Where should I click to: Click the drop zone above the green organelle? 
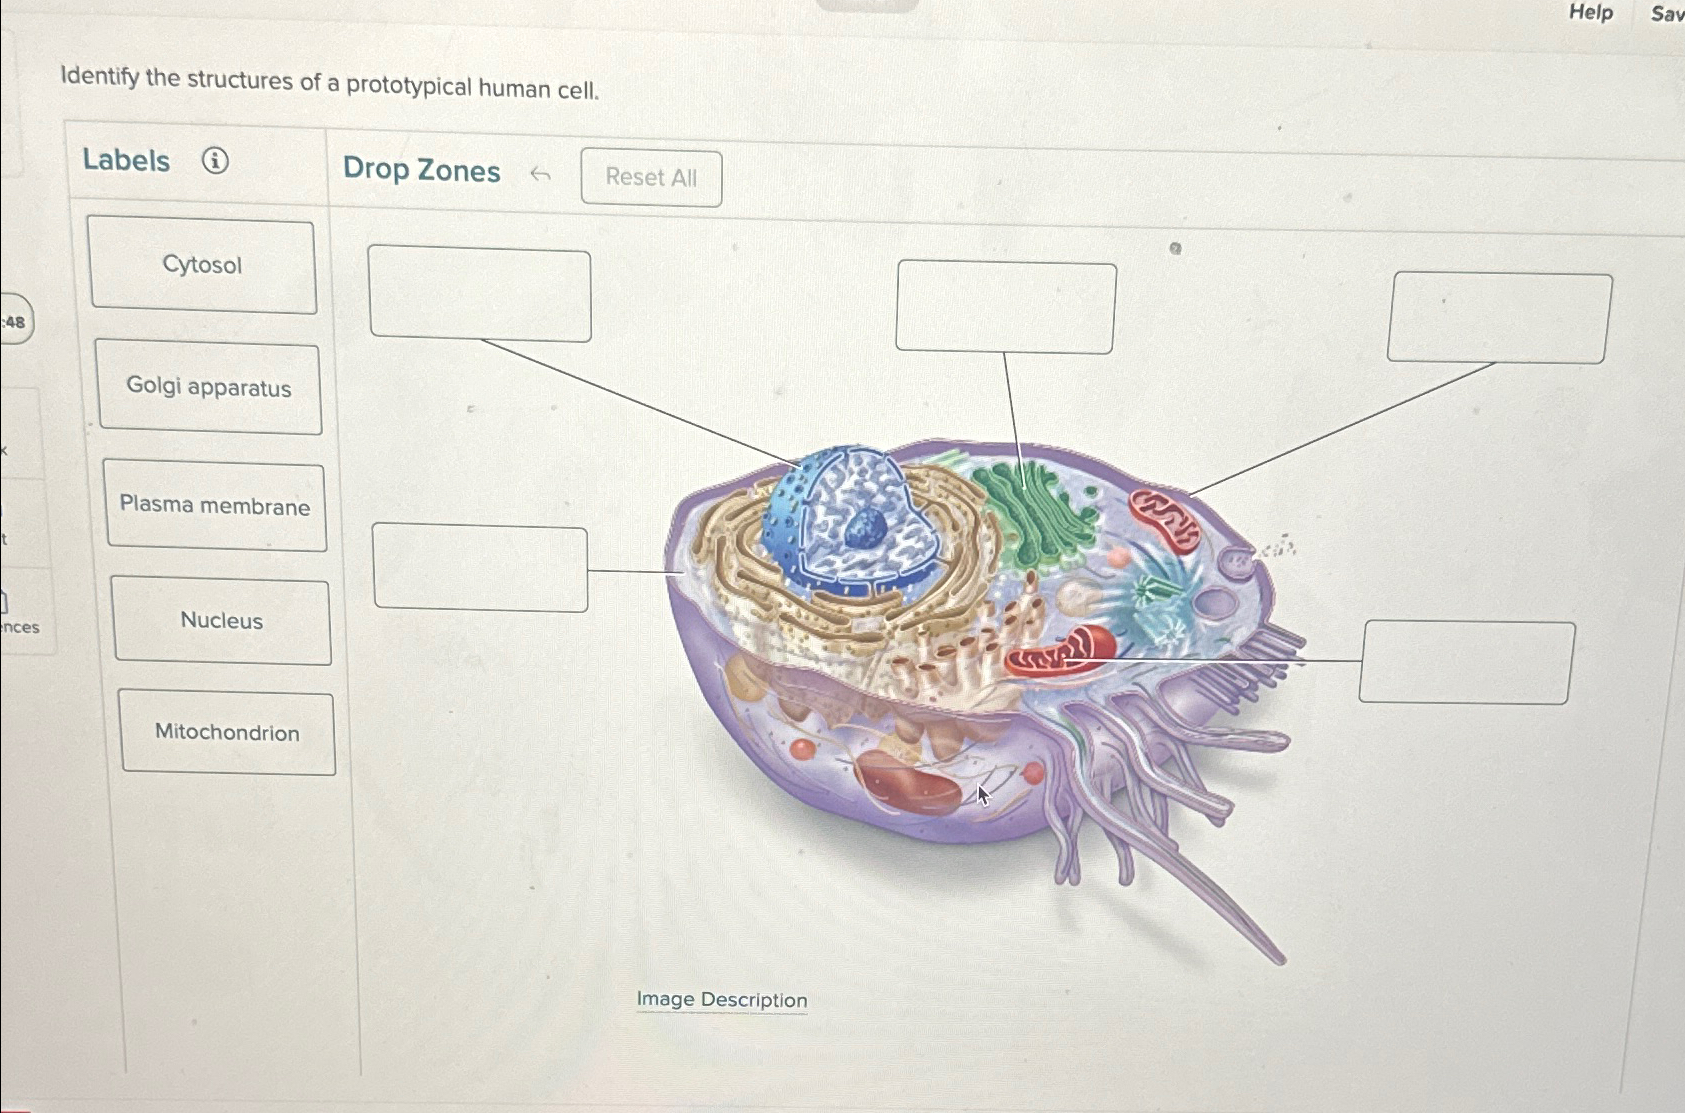pos(1006,307)
